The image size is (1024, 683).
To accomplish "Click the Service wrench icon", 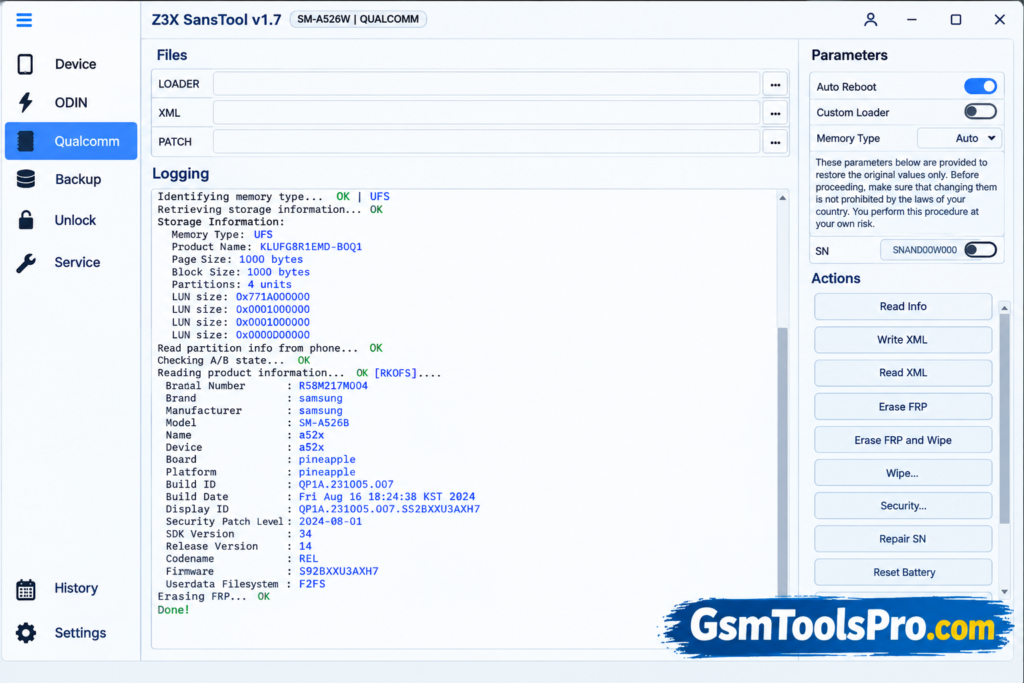I will point(25,262).
